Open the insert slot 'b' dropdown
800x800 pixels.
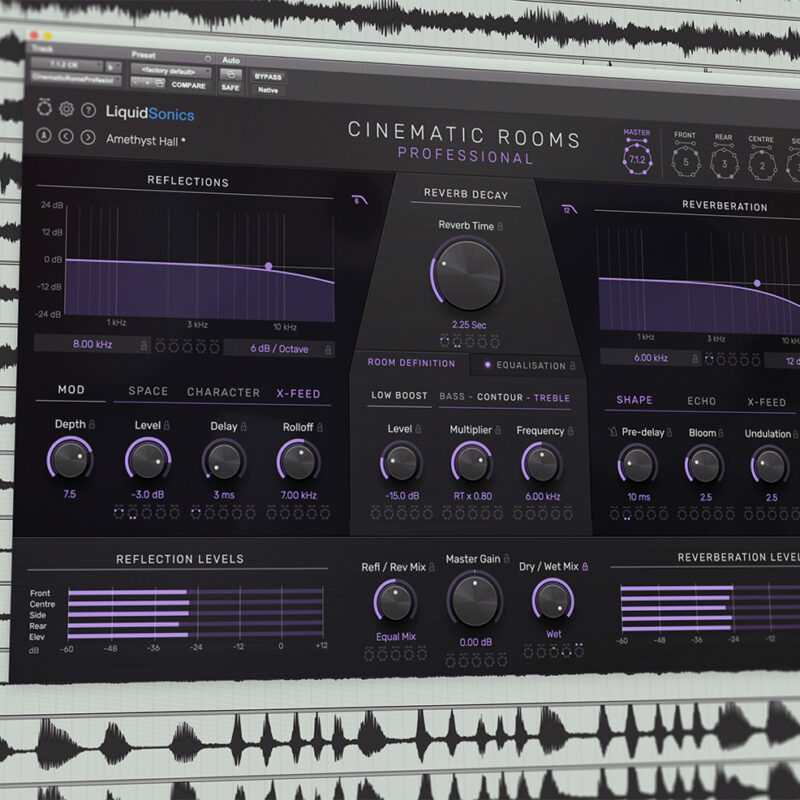[x=113, y=66]
